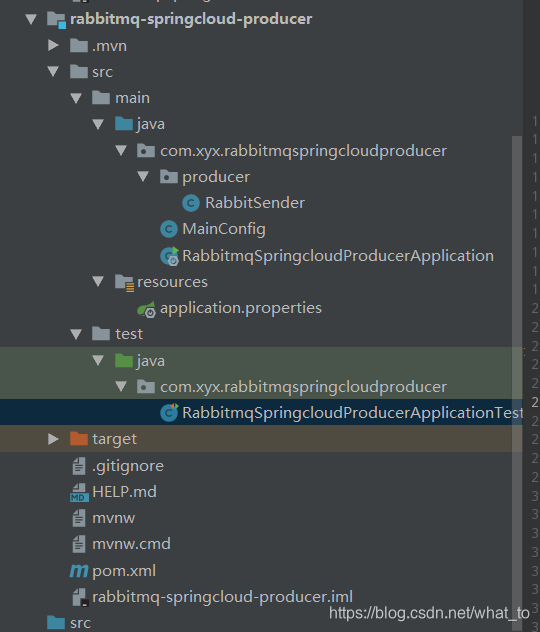This screenshot has width=540, height=632.
Task: Open the .gitignore file
Action: (128, 466)
